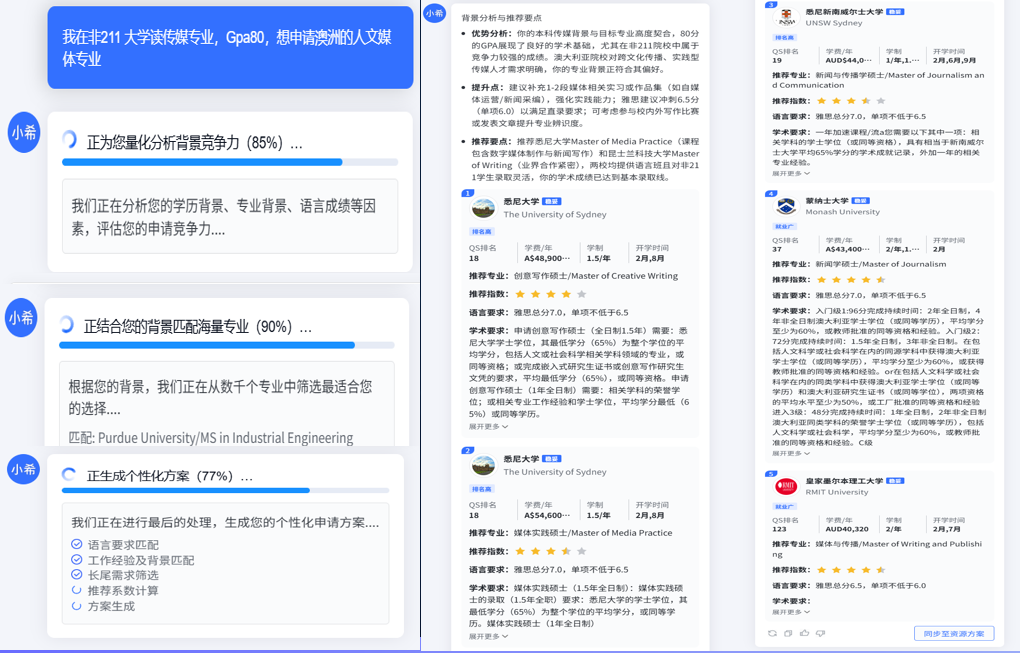This screenshot has height=653, width=1020.
Task: Click the thumbs down icon
Action: 820,633
